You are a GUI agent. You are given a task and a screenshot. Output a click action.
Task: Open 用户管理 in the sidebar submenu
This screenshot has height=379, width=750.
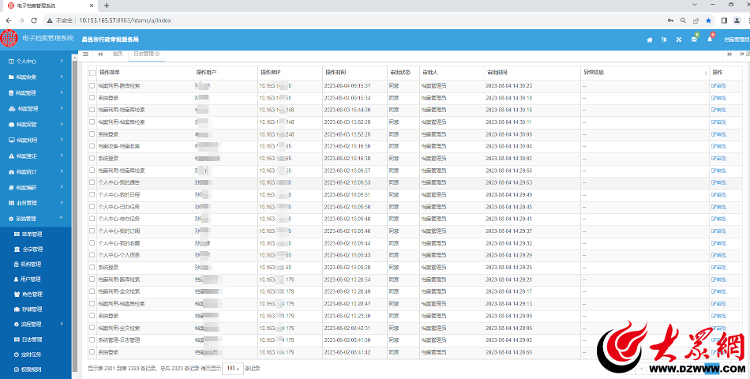[31, 279]
